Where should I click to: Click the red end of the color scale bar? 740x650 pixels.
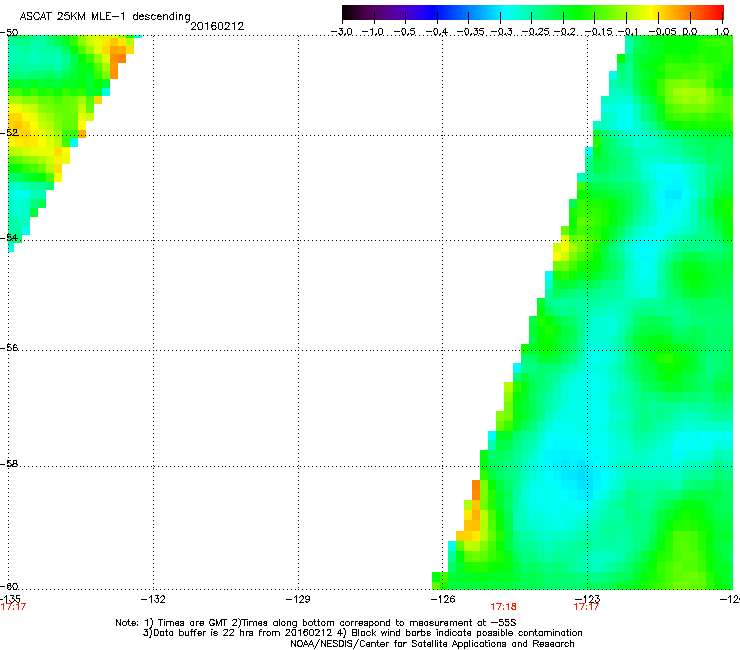(714, 12)
